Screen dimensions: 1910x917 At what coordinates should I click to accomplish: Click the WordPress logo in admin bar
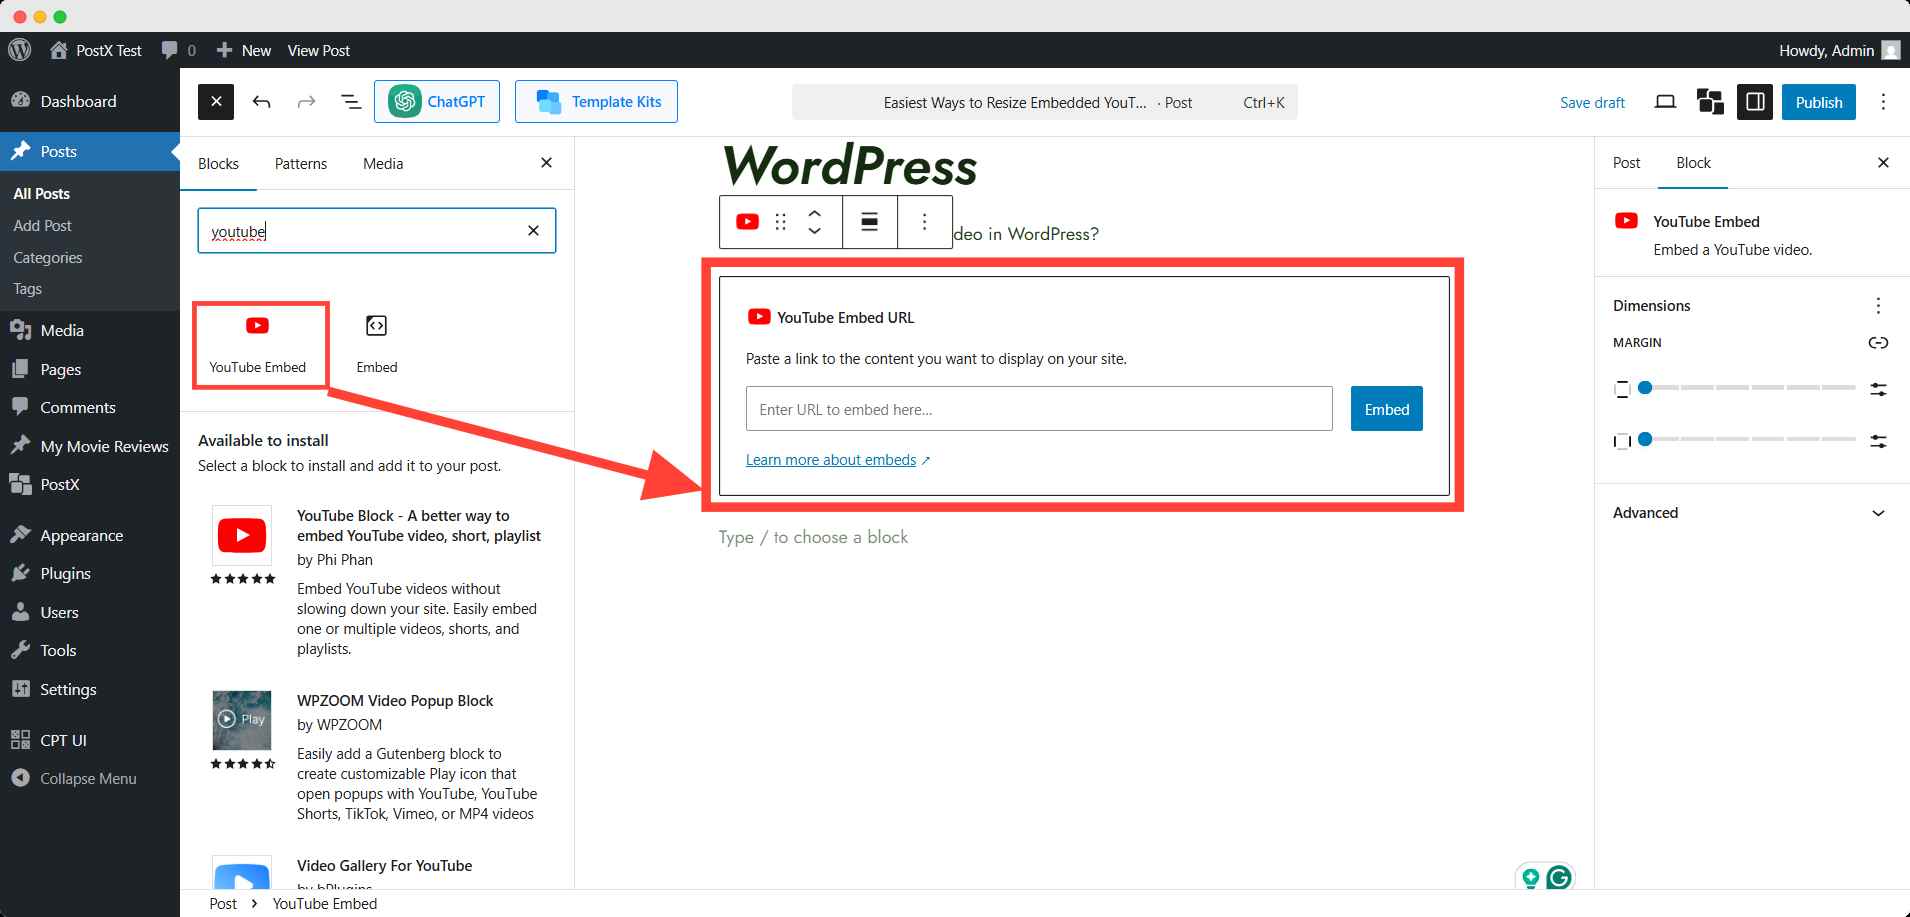coord(19,50)
